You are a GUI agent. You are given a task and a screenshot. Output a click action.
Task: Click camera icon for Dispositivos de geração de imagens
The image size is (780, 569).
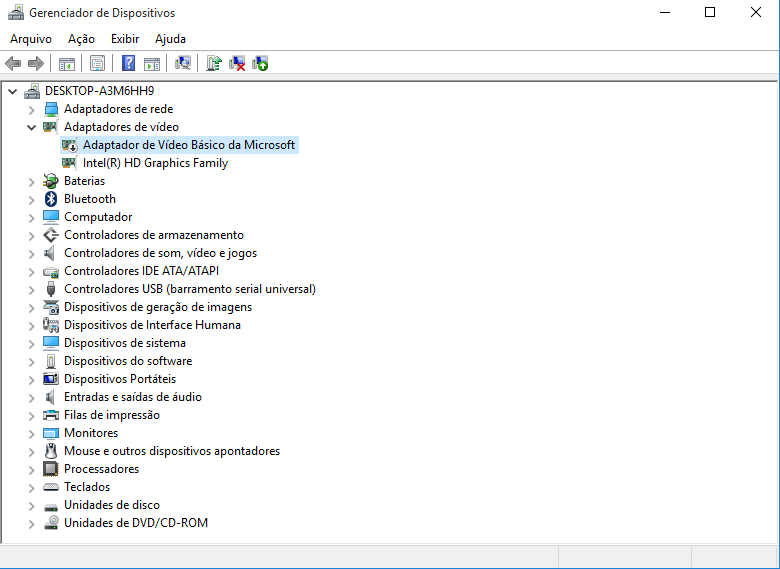(51, 307)
